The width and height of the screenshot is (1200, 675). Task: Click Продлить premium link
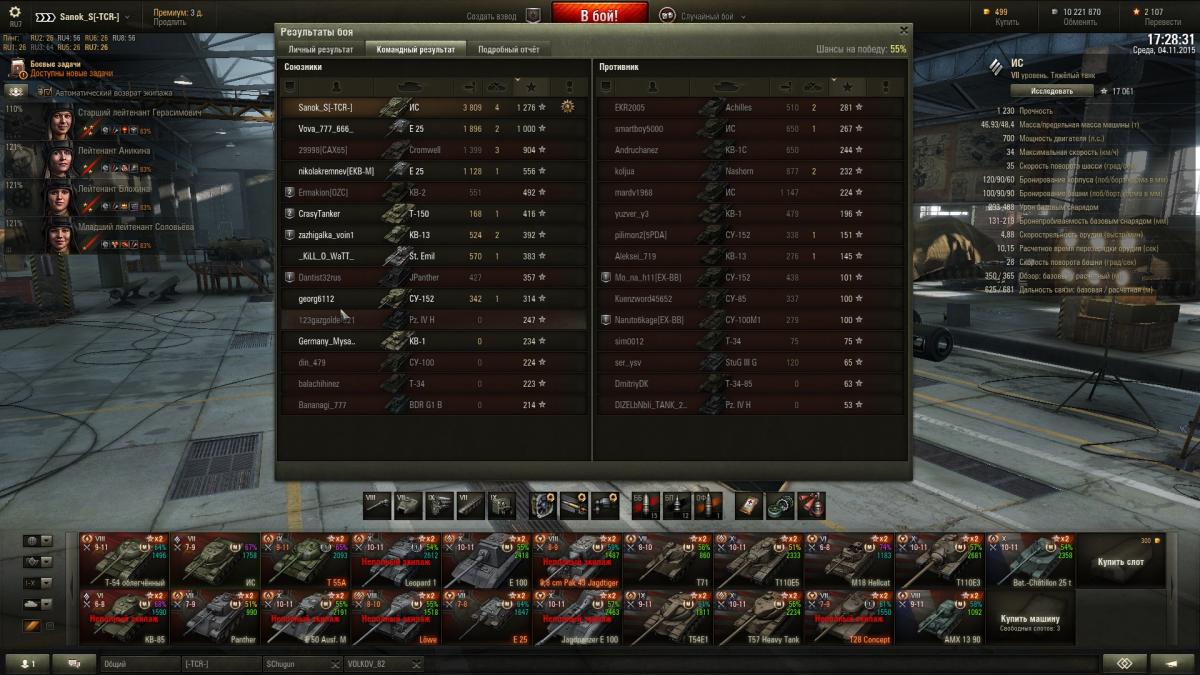(x=169, y=22)
